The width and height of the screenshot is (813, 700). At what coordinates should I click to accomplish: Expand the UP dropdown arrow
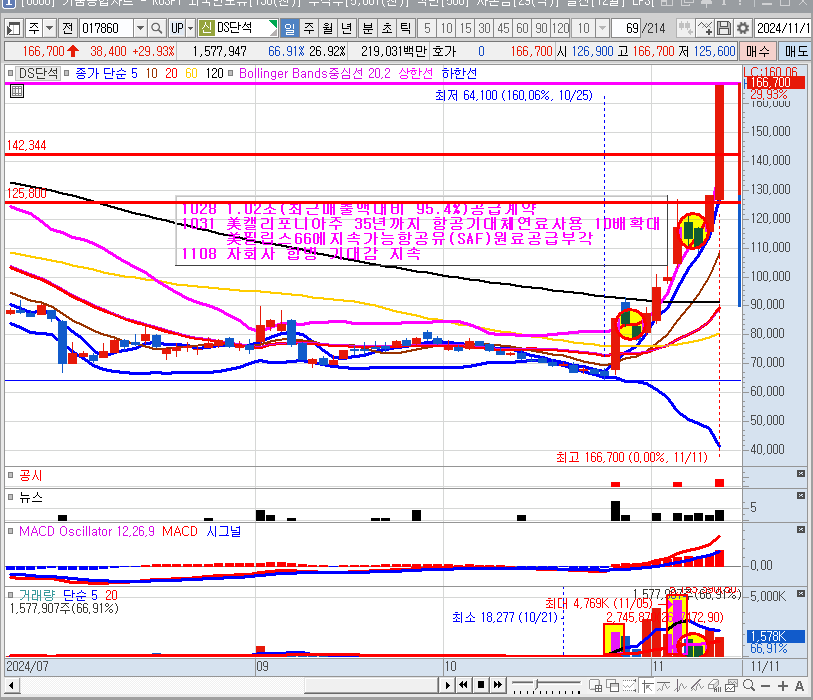click(190, 28)
